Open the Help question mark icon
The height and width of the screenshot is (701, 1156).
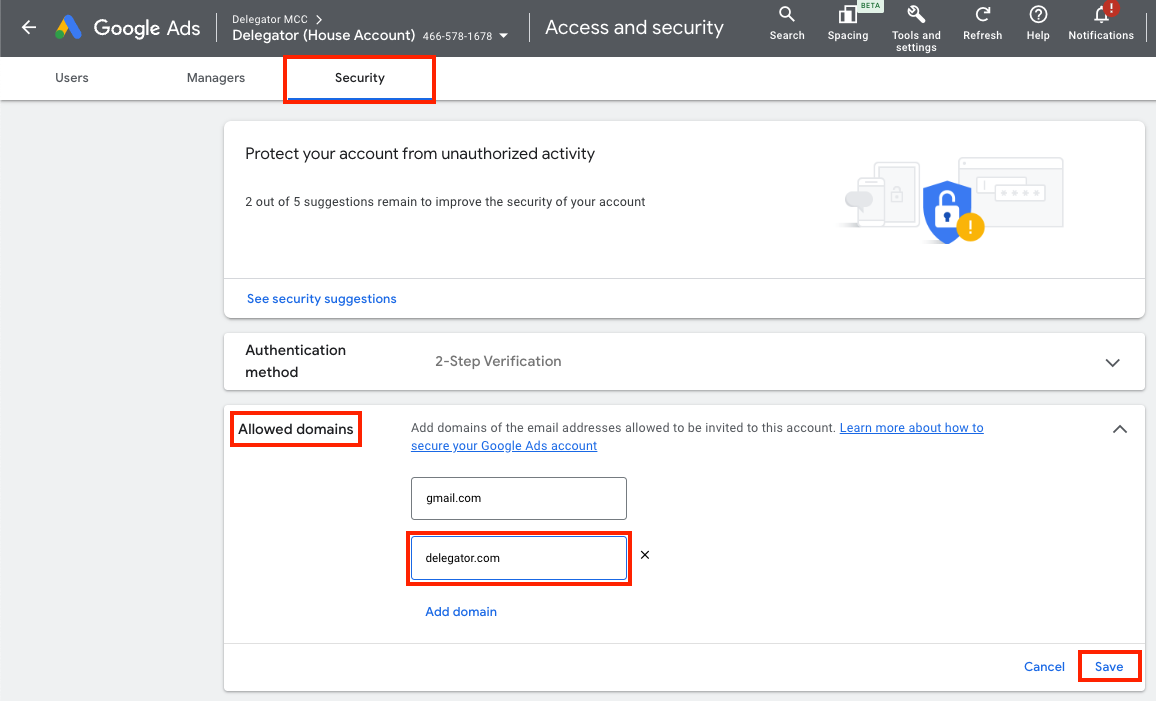(x=1038, y=24)
